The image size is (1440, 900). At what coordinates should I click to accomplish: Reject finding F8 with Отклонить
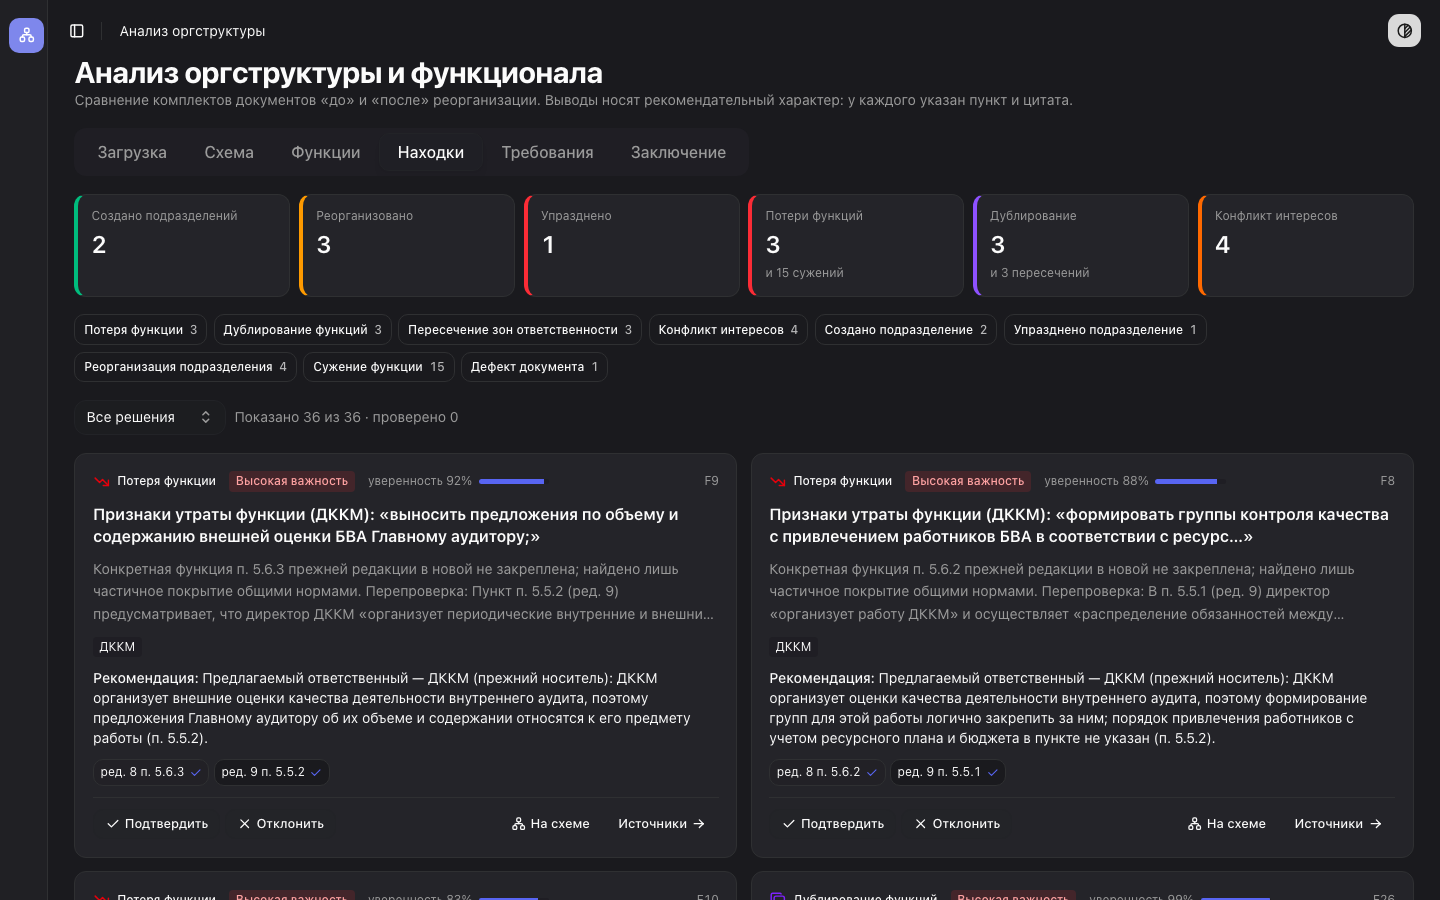tap(957, 824)
